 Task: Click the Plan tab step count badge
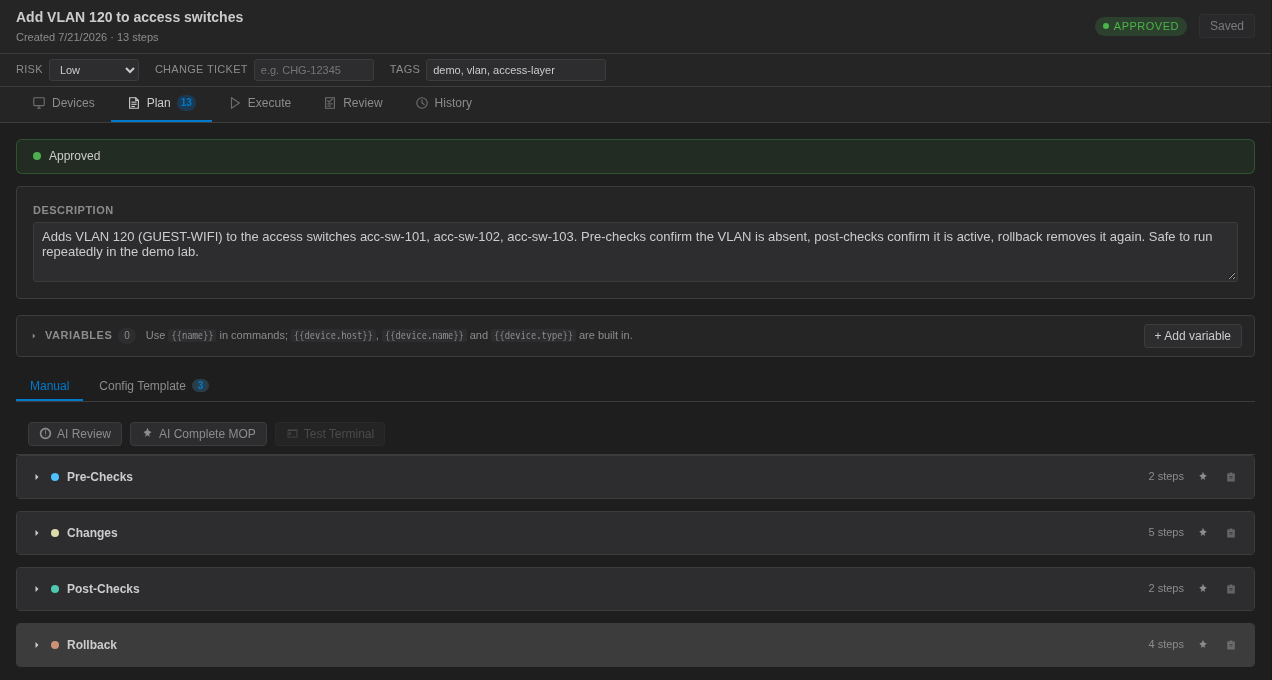click(186, 103)
